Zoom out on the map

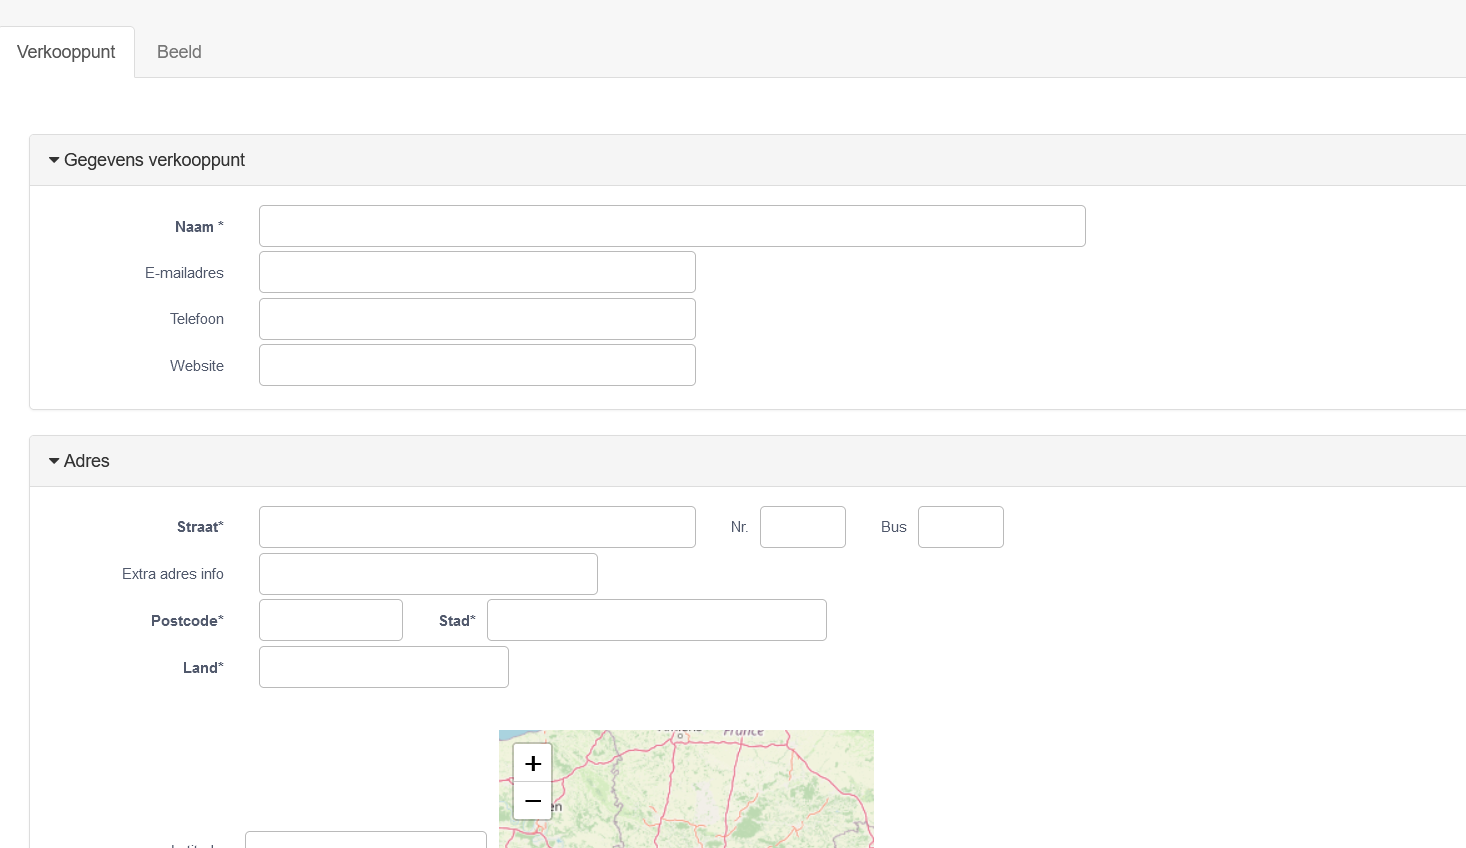pyautogui.click(x=532, y=801)
